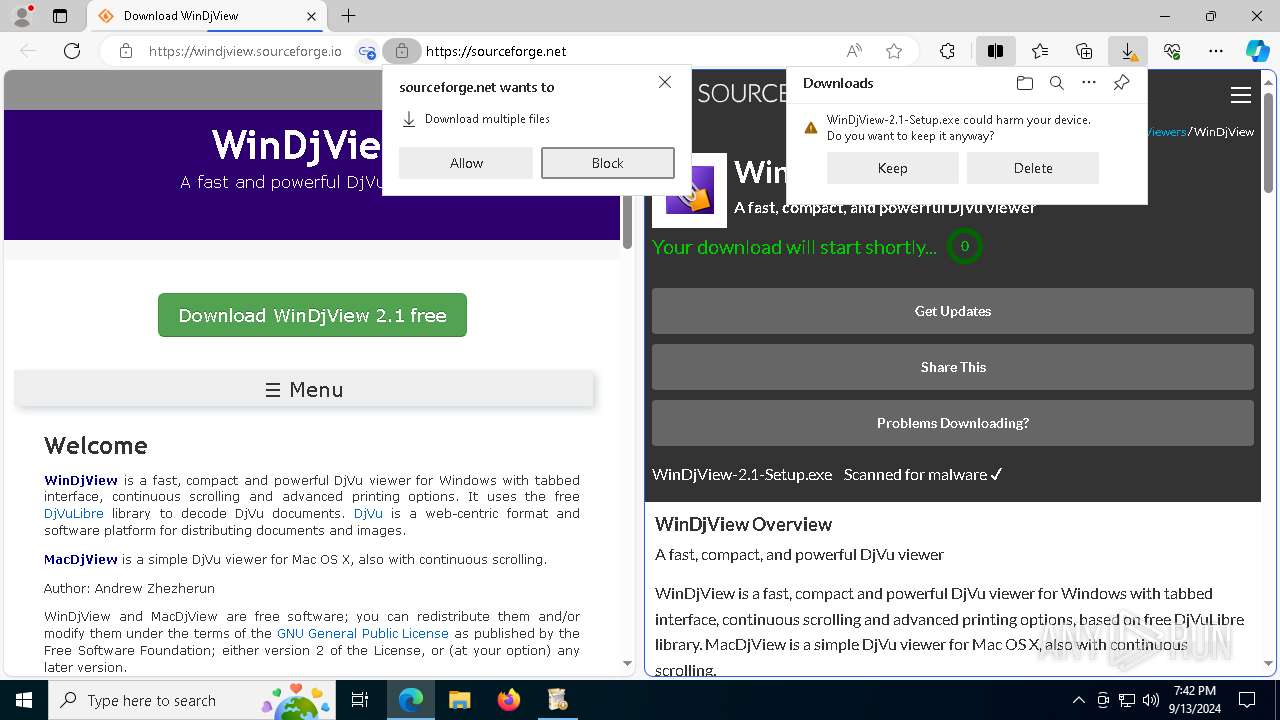Open the DjVuLibre link

(74, 513)
